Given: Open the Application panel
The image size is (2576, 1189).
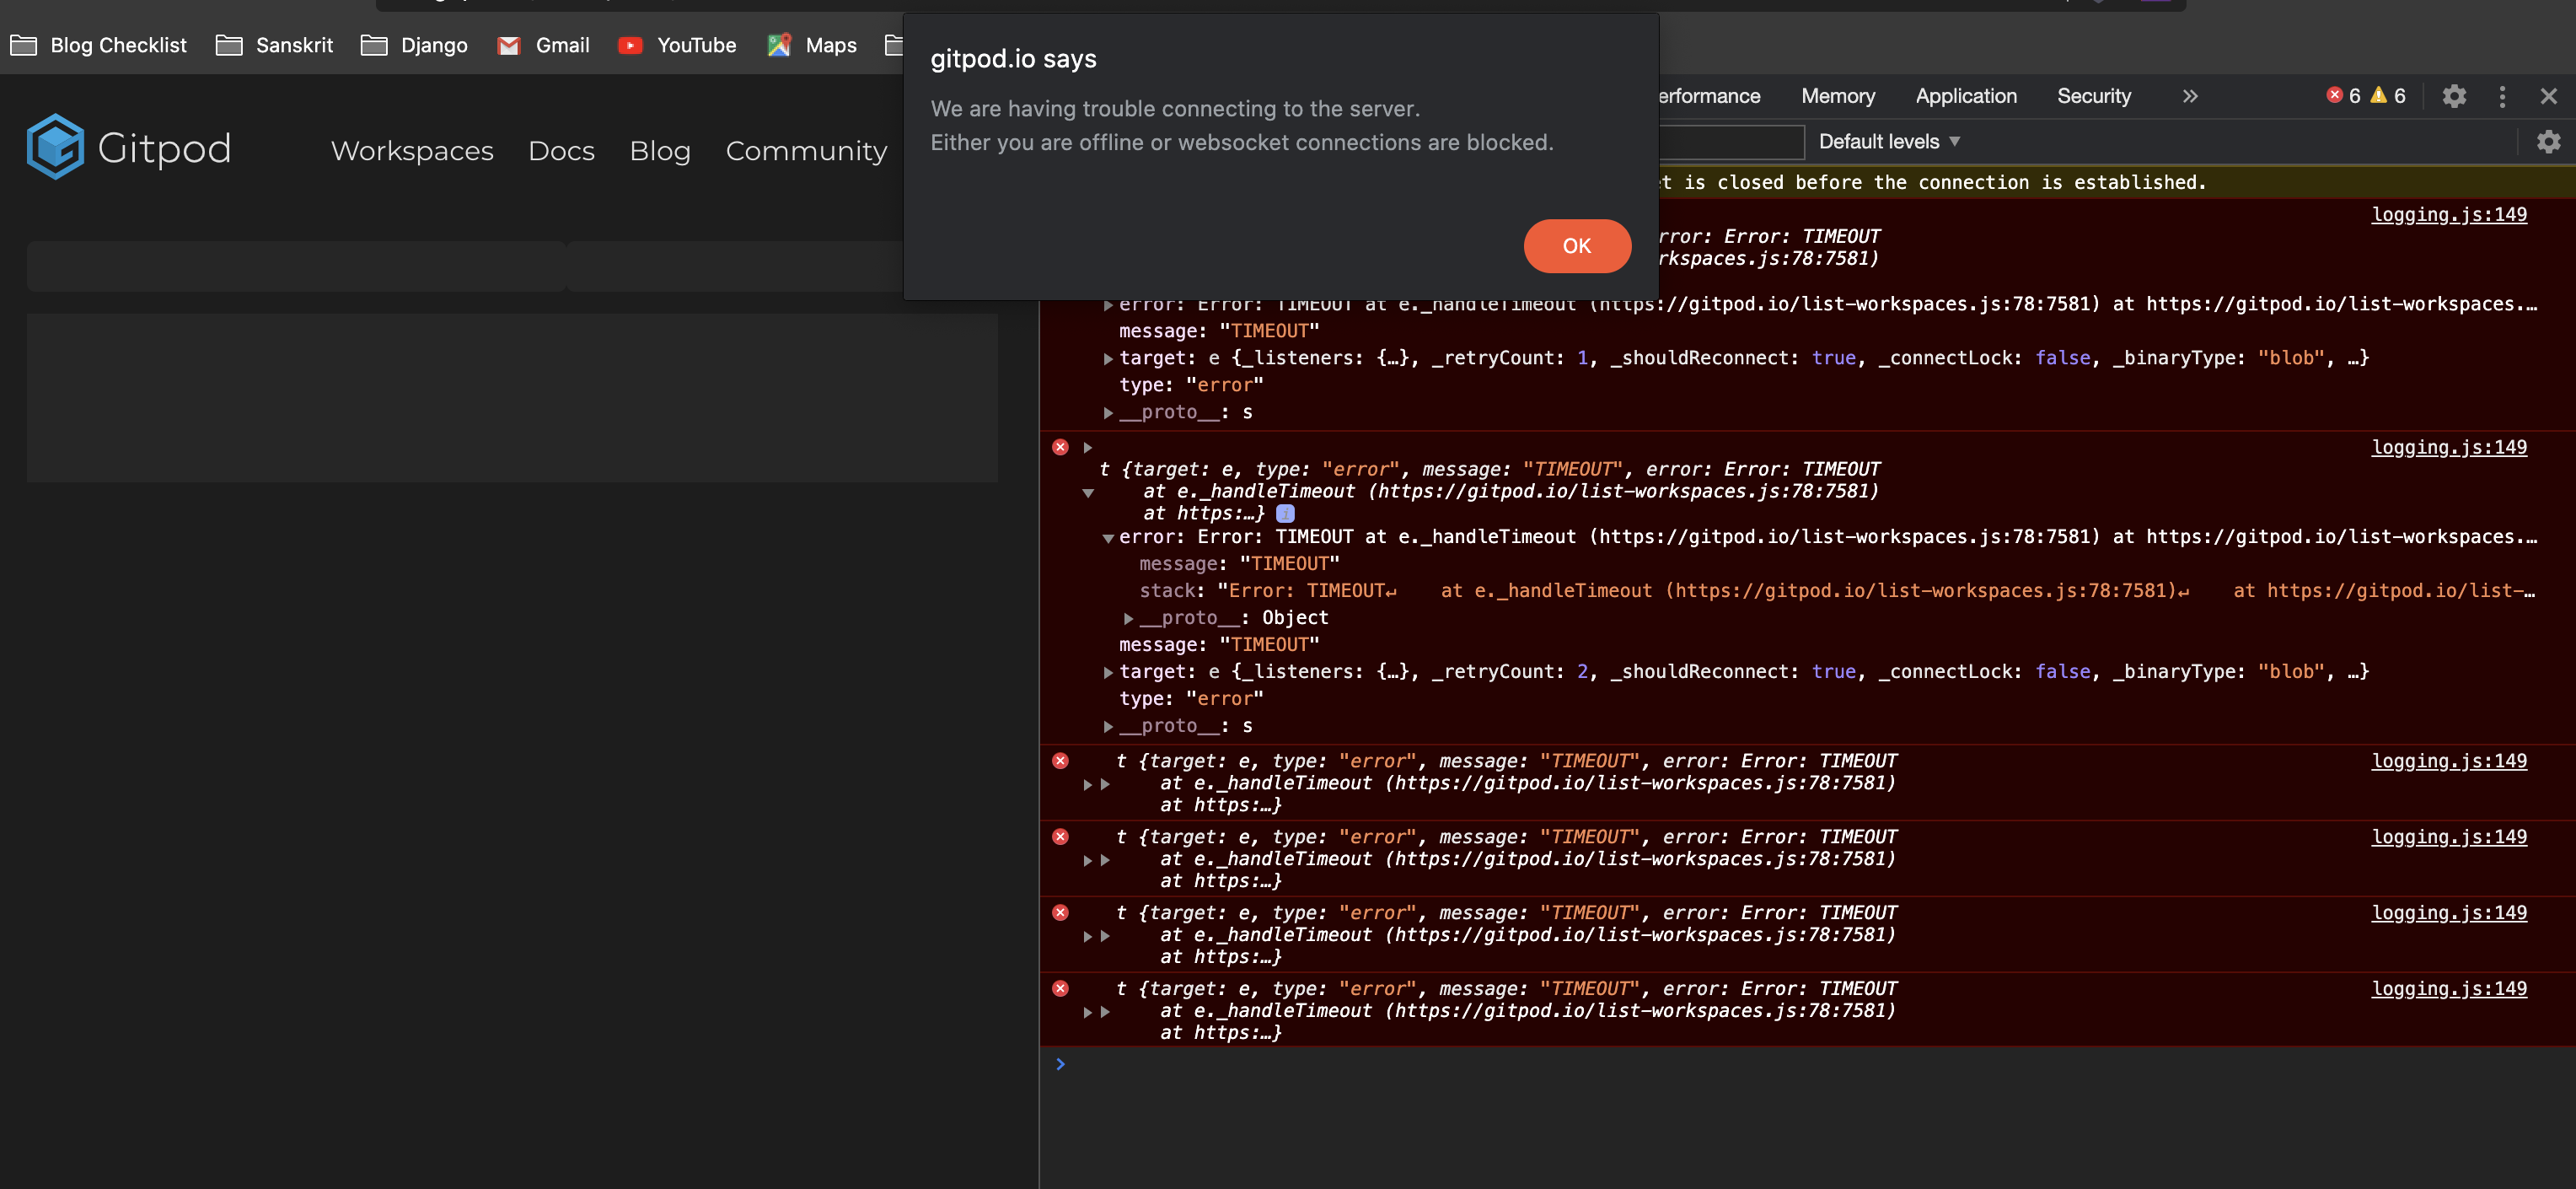Looking at the screenshot, I should pyautogui.click(x=1966, y=95).
